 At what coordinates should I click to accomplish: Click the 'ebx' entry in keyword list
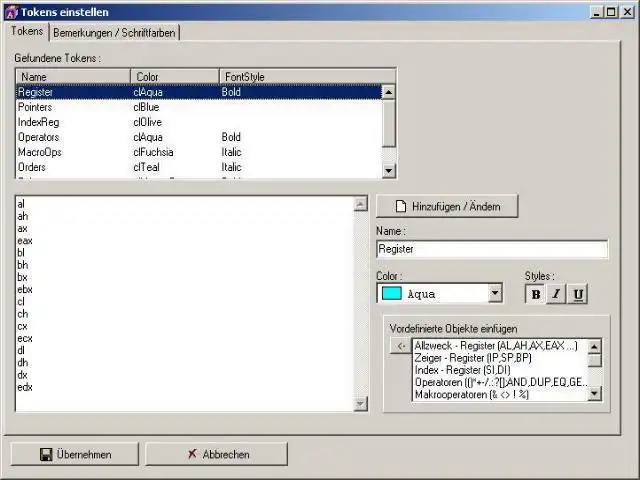25,289
